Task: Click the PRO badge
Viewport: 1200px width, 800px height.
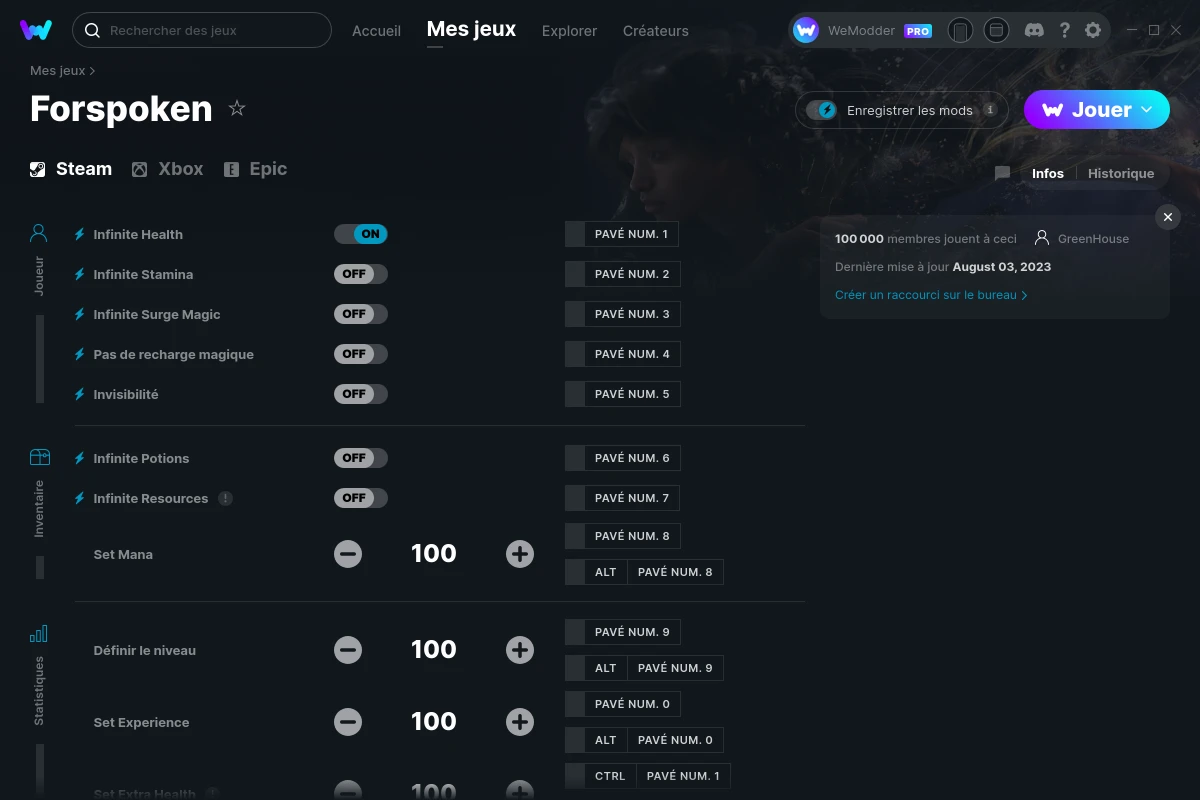Action: [918, 31]
